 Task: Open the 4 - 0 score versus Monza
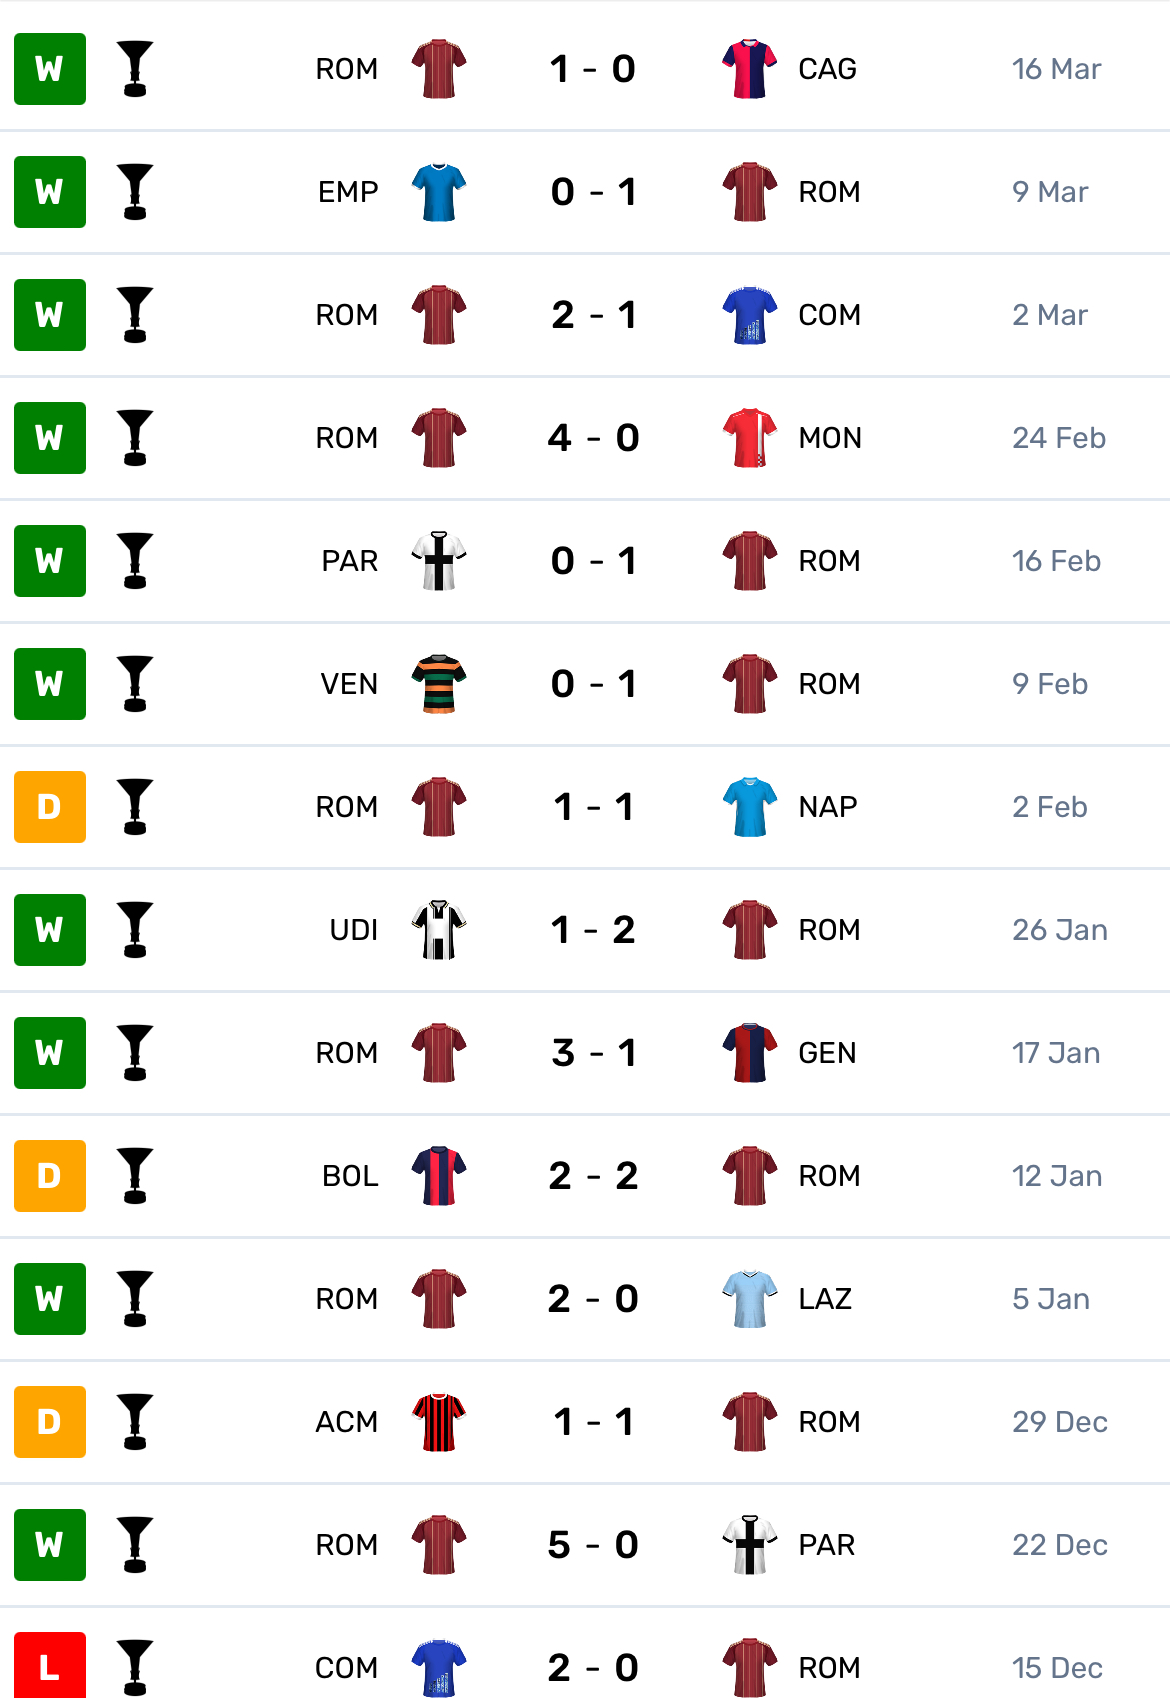click(593, 438)
